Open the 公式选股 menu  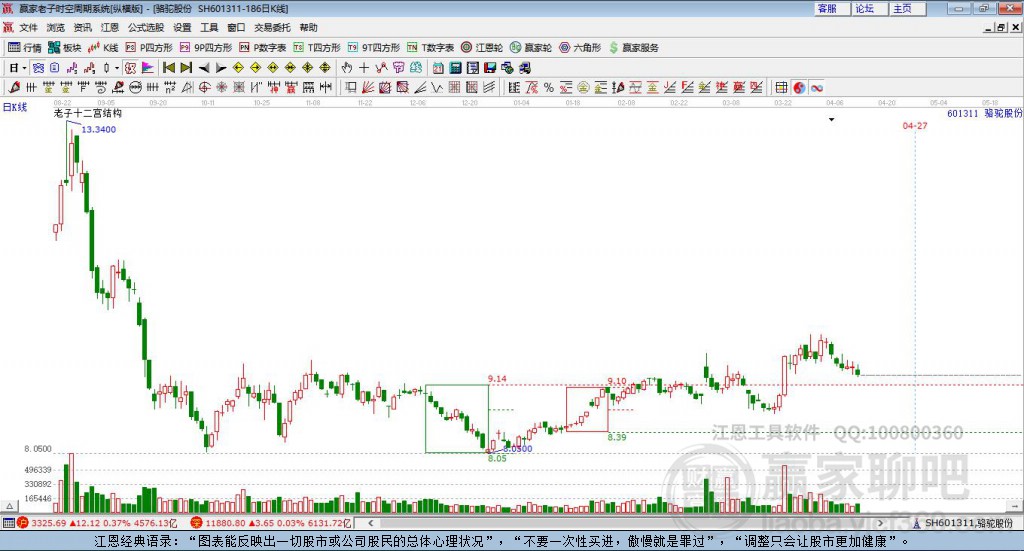click(x=146, y=27)
